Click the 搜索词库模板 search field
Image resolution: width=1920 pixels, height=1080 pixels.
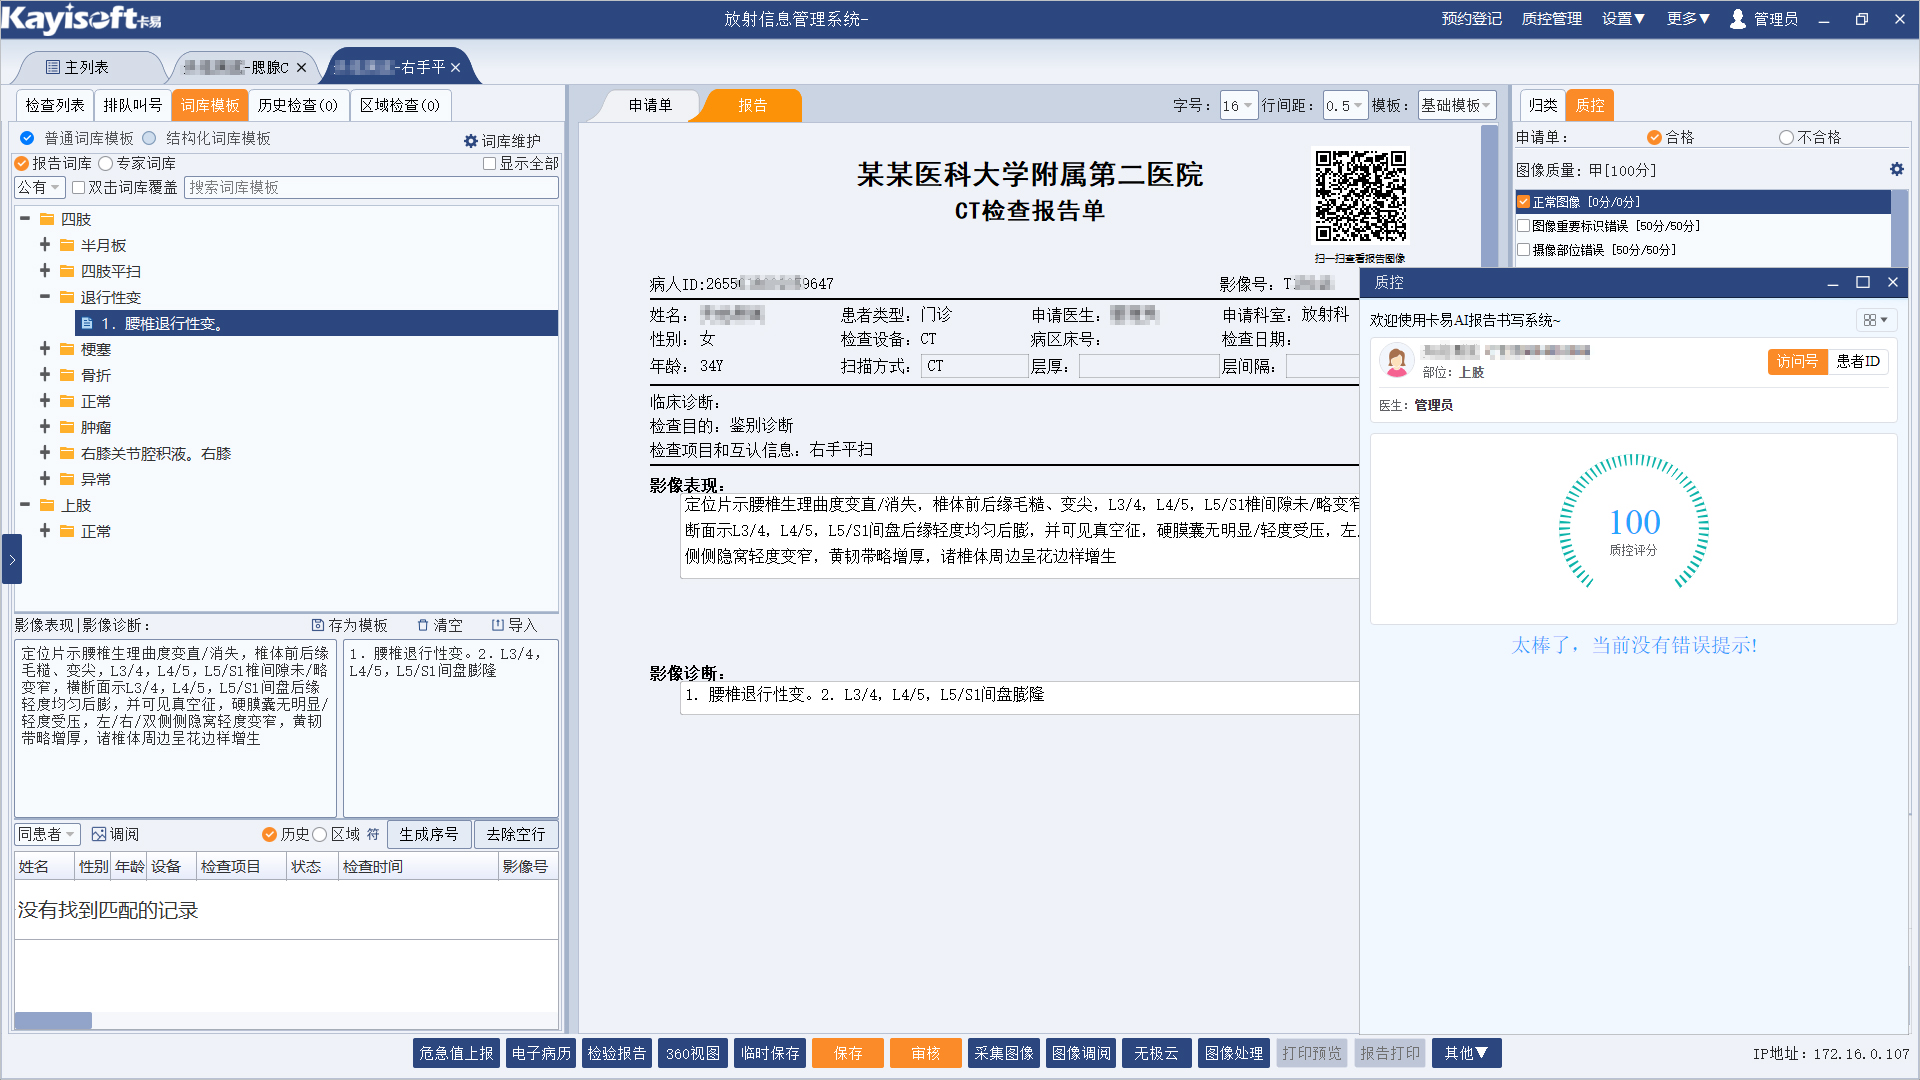[x=370, y=187]
